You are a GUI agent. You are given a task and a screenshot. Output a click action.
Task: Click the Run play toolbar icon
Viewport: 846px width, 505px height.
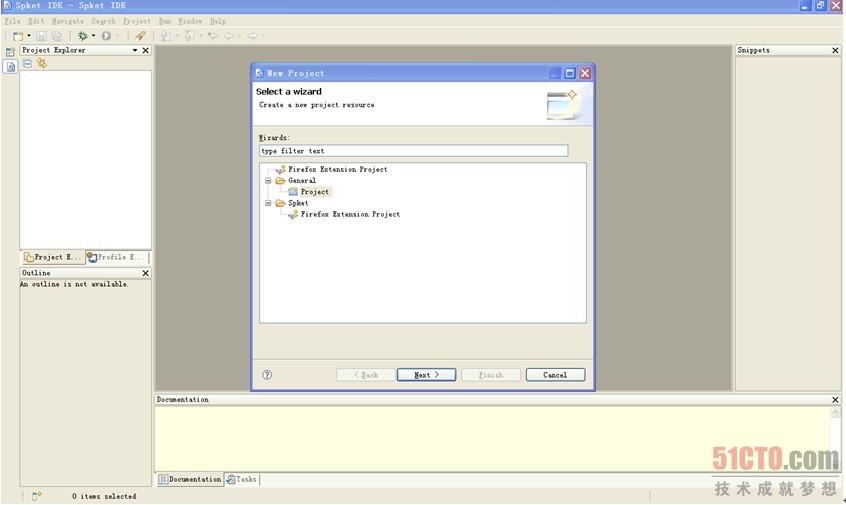[x=106, y=36]
